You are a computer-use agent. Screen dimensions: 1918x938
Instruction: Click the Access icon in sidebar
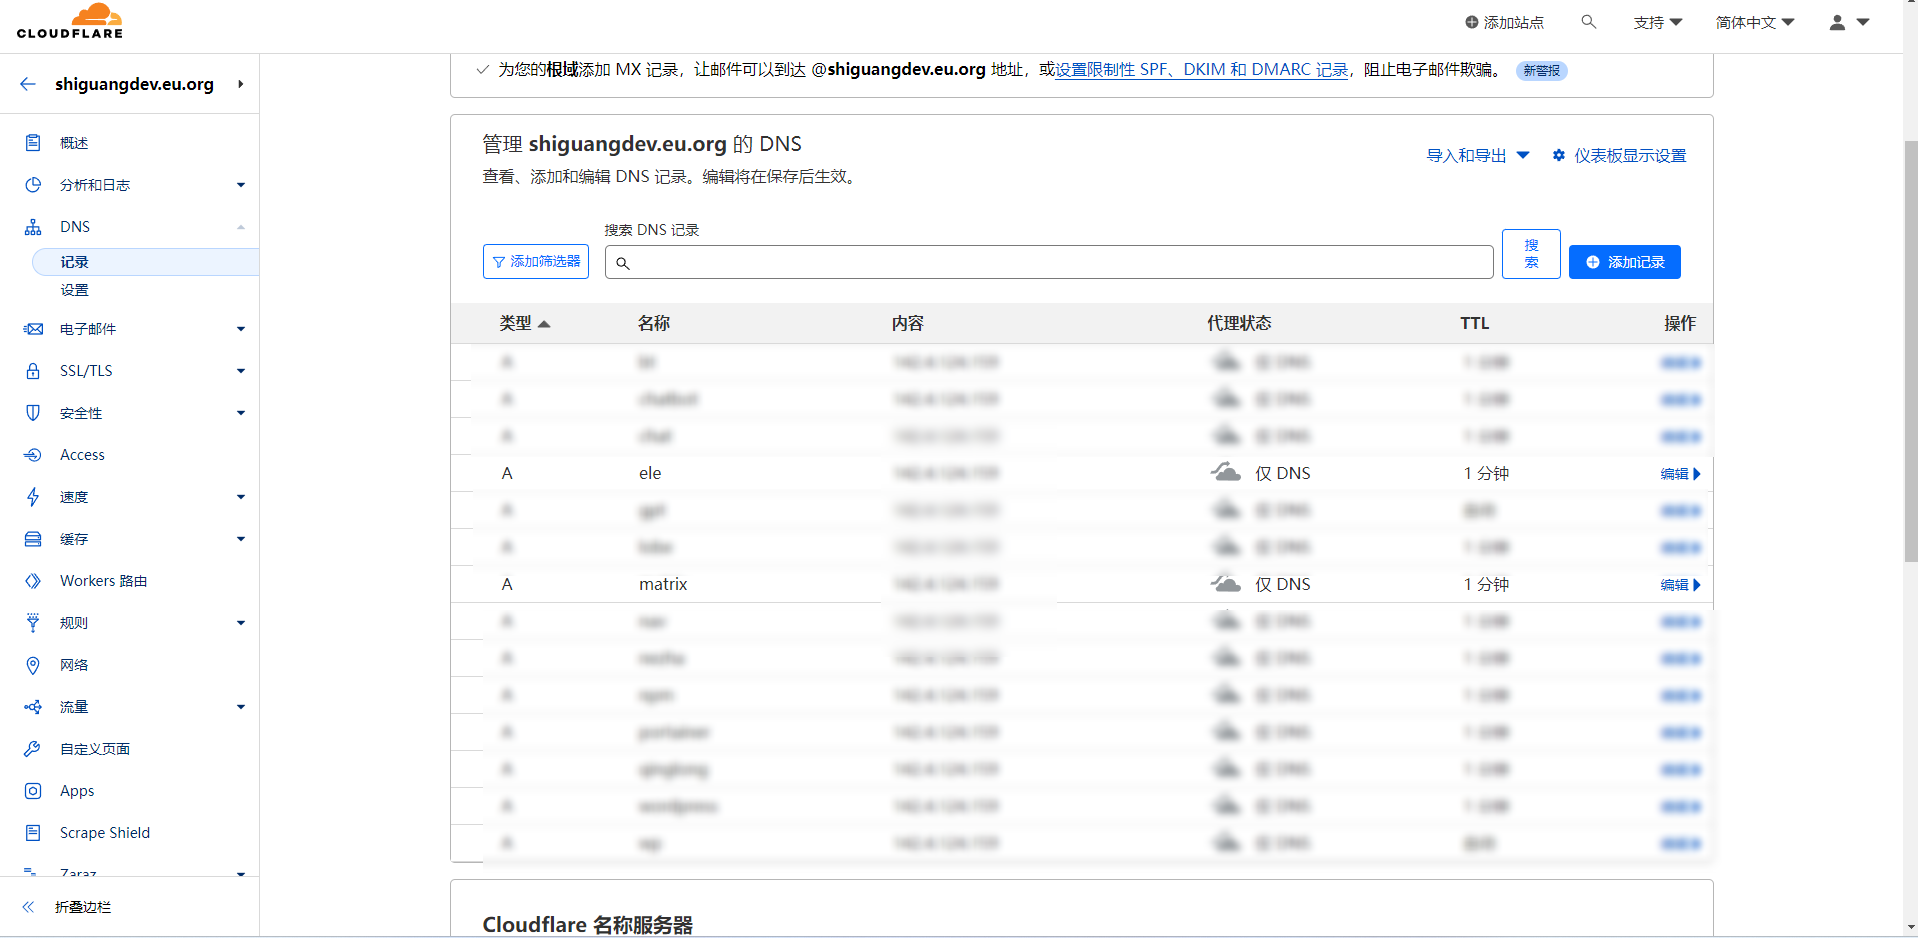tap(33, 455)
